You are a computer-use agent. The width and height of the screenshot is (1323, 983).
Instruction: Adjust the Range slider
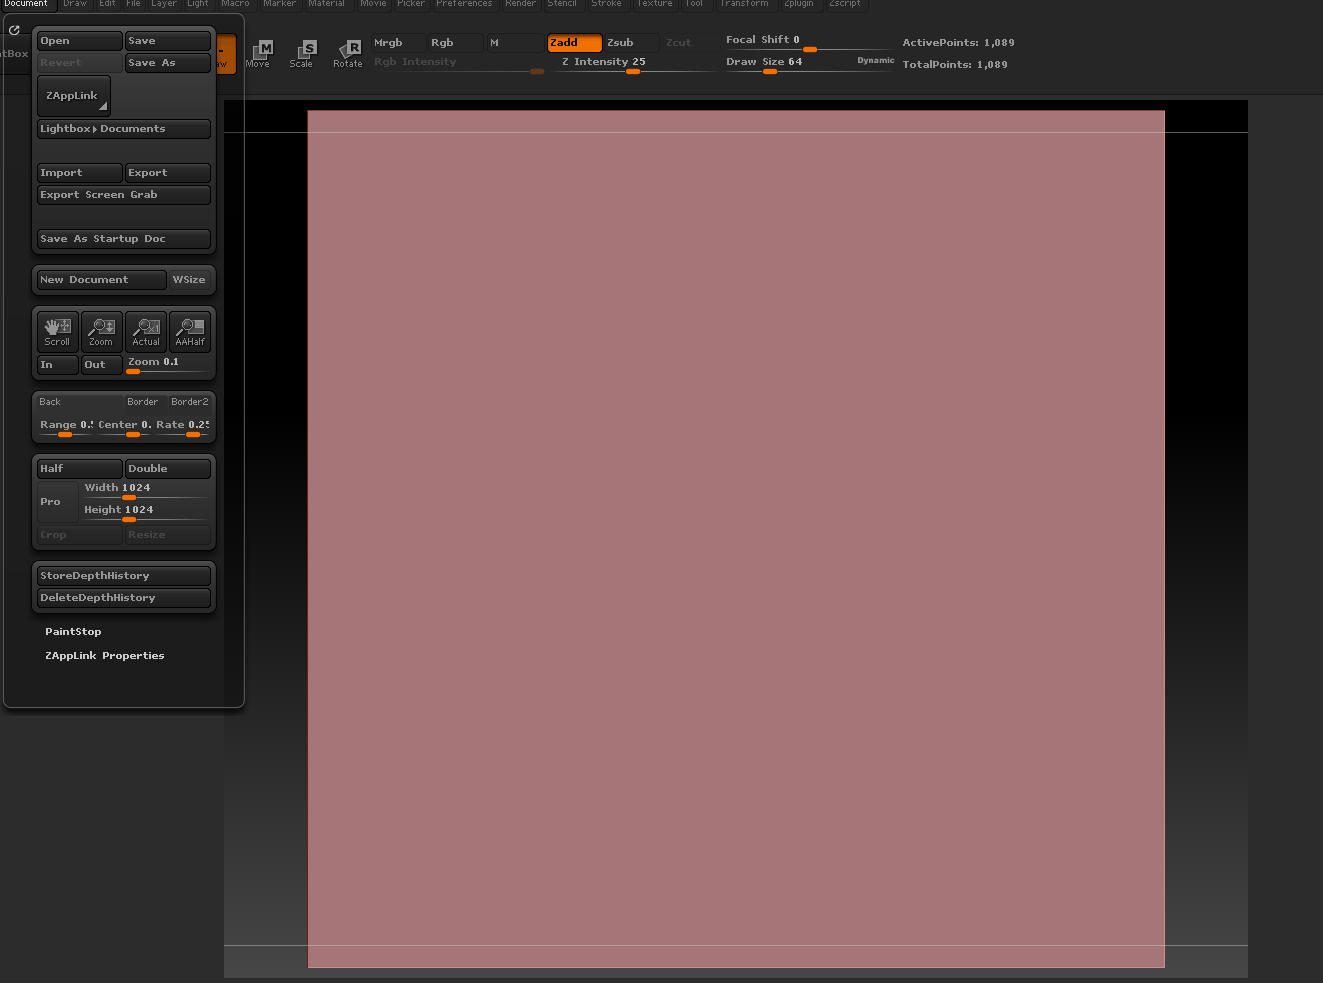[x=66, y=427]
